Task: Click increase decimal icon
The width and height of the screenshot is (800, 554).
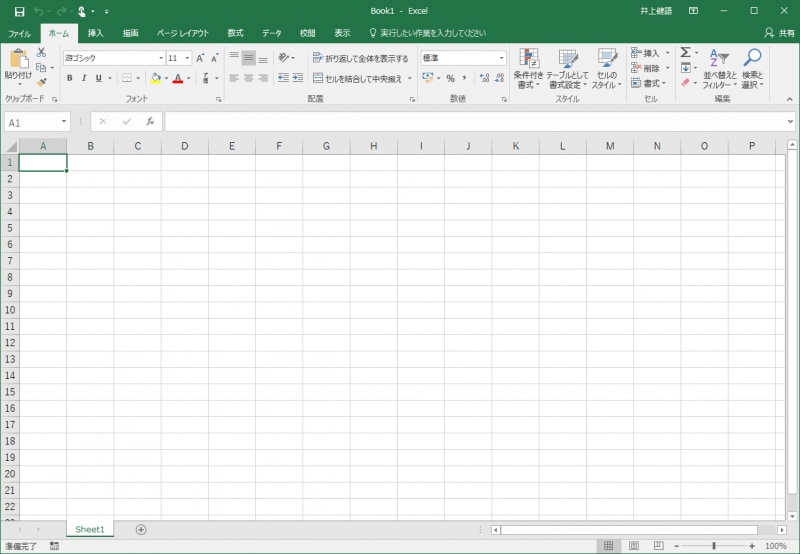Action: click(x=484, y=78)
